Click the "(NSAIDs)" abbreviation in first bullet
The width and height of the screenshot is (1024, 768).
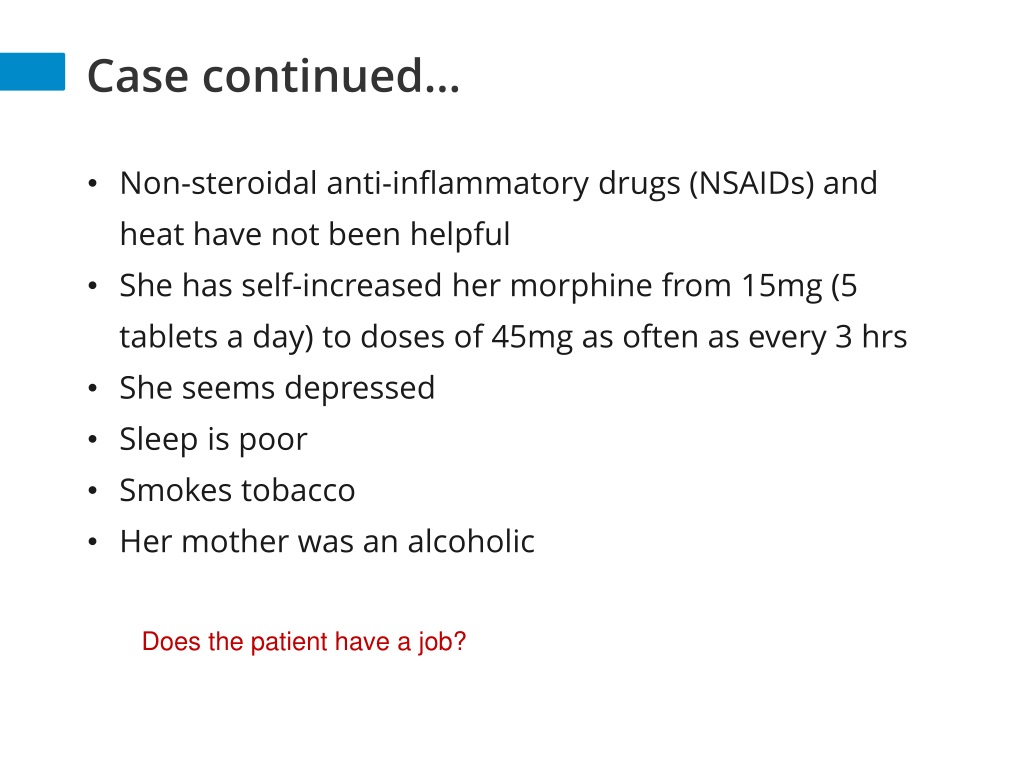pyautogui.click(x=752, y=184)
